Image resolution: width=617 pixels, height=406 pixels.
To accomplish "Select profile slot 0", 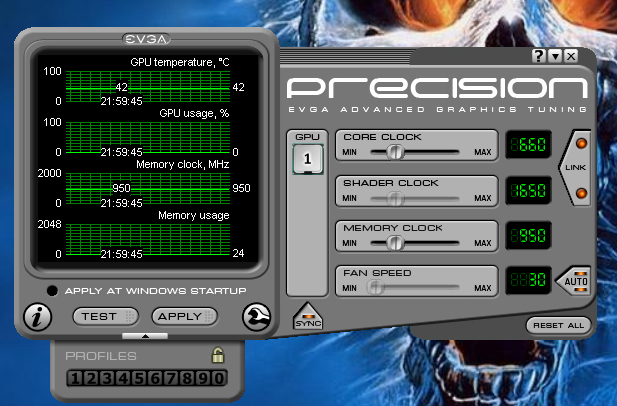I will 219,378.
